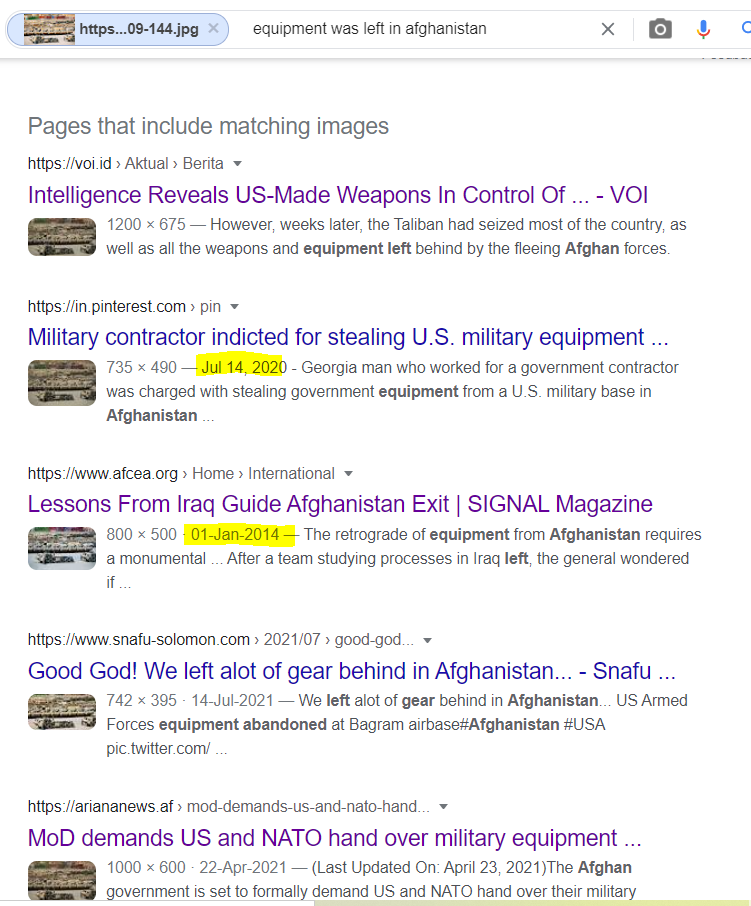The image size is (751, 906).
Task: Expand dropdown arrow next to snafu-solomon.com result
Action: [x=427, y=640]
